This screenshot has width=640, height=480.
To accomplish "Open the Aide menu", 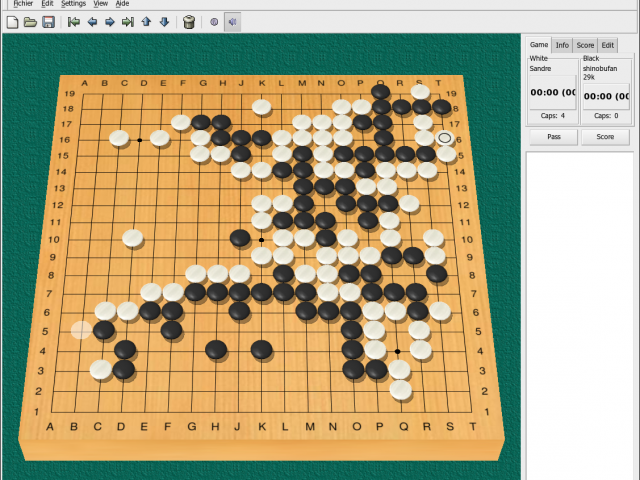I will tap(122, 4).
